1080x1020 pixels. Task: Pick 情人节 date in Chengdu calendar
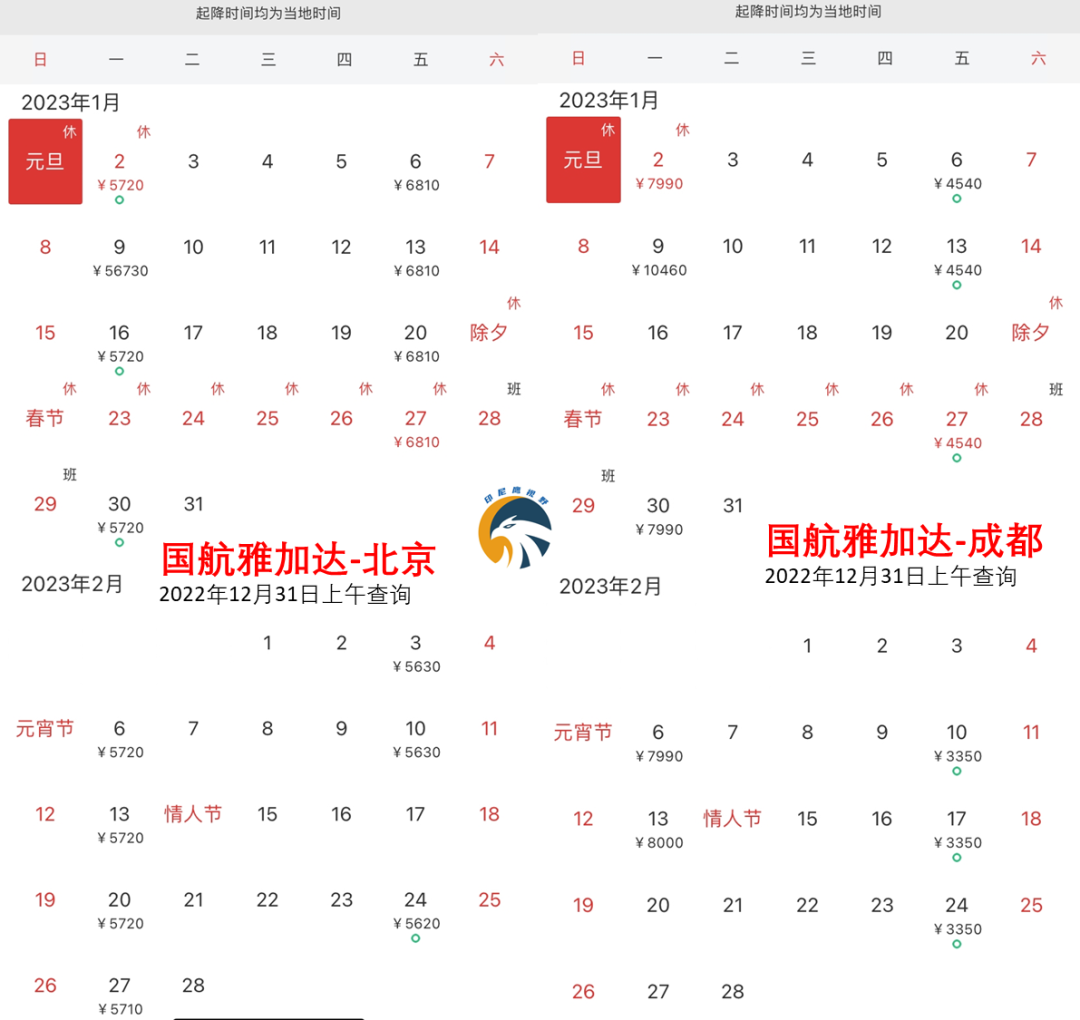(x=733, y=818)
